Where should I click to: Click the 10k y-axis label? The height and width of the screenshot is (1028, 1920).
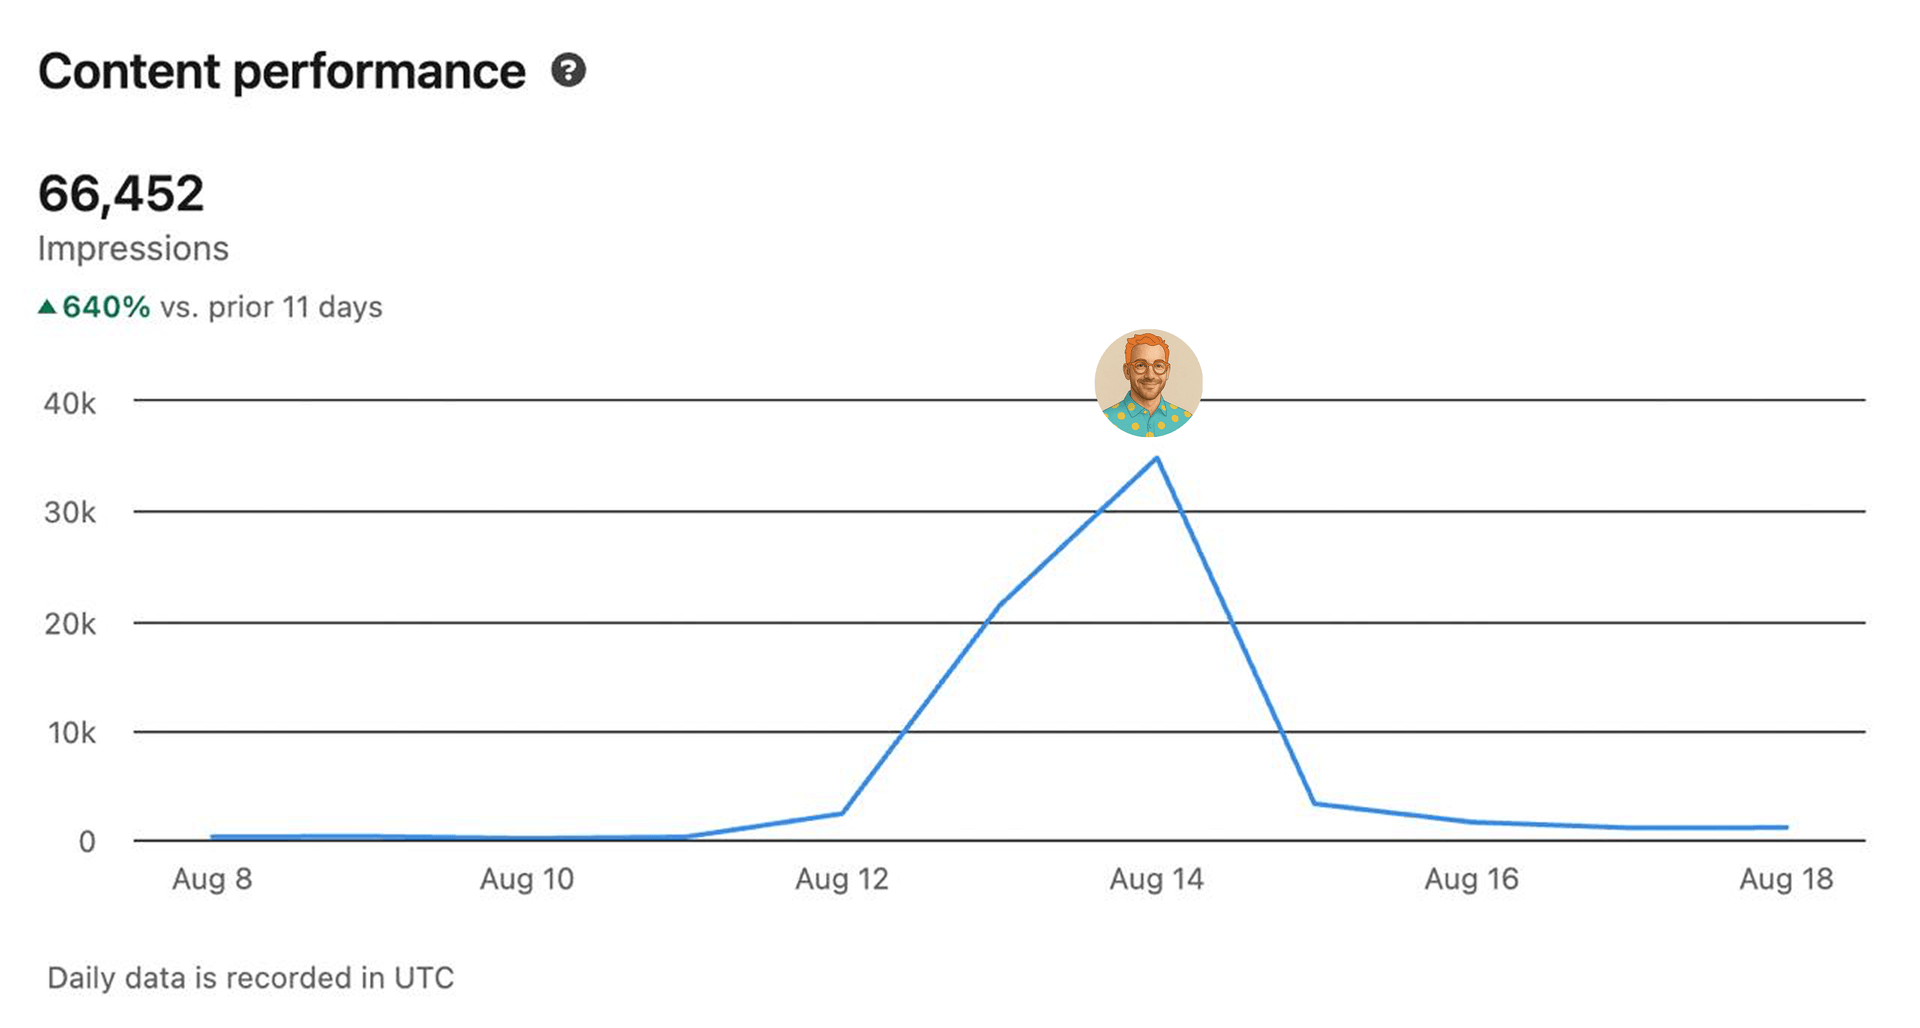tap(72, 733)
